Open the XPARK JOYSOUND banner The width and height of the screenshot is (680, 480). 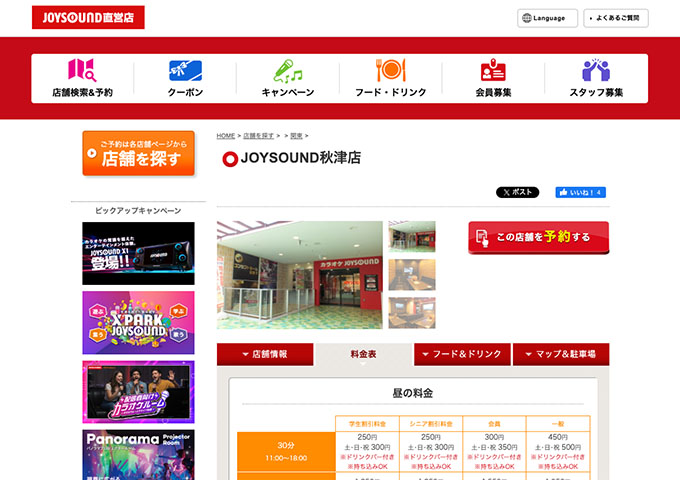pyautogui.click(x=138, y=323)
